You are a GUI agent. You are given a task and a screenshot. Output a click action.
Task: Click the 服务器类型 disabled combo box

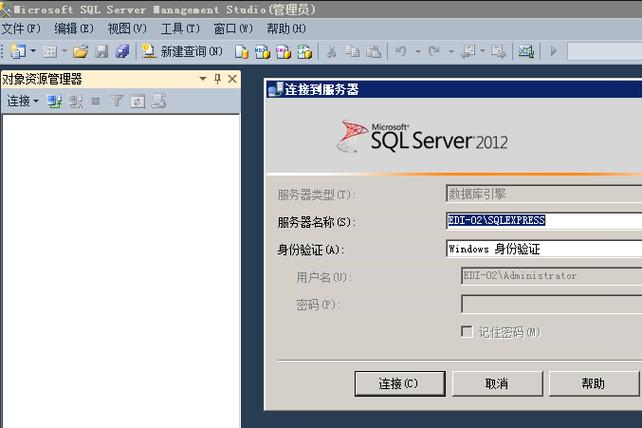tap(544, 194)
